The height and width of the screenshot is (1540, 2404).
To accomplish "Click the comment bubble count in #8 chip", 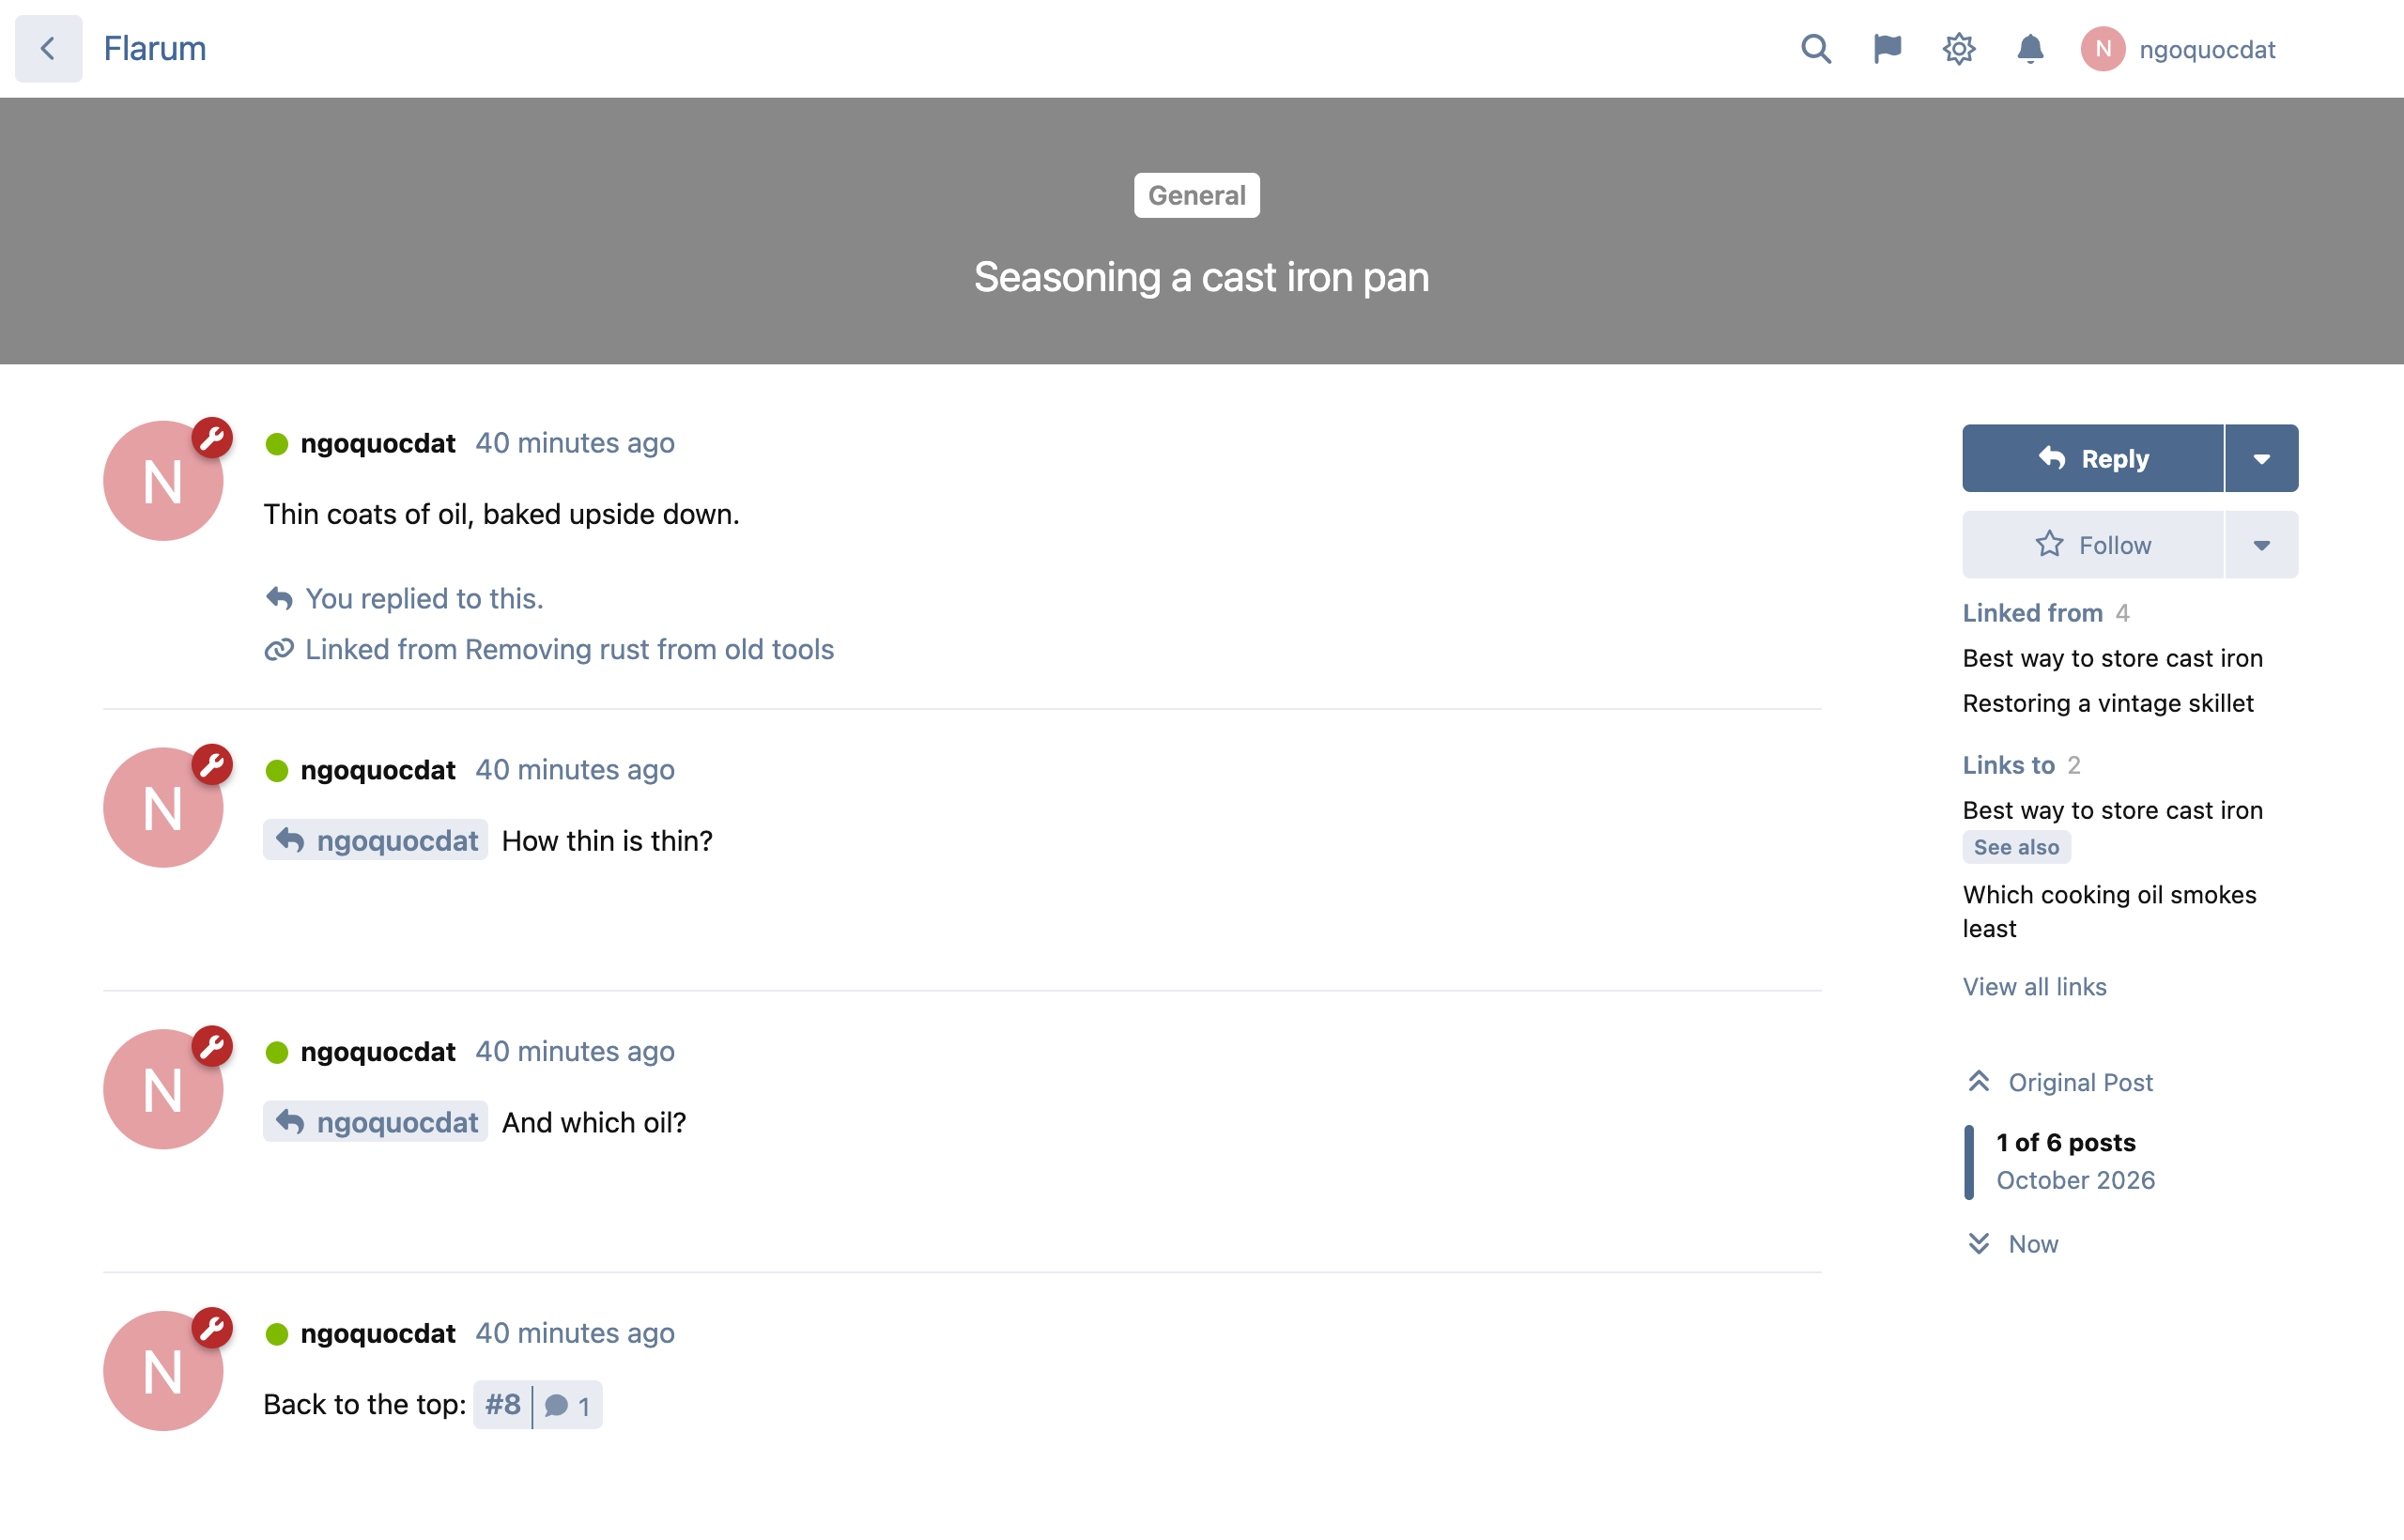I will [568, 1406].
